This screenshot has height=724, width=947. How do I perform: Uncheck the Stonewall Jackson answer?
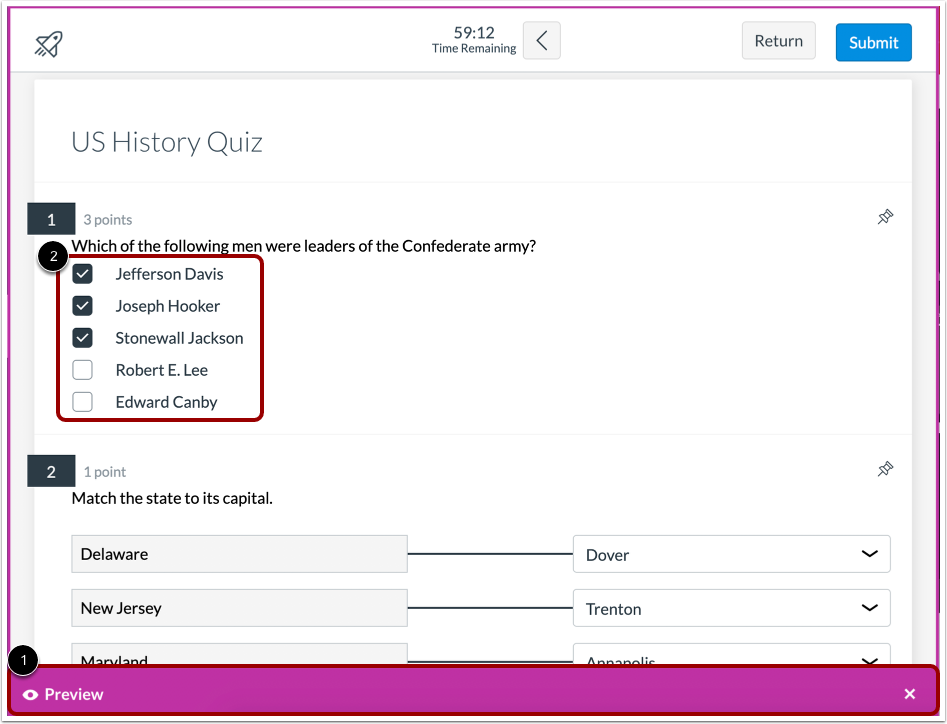pyautogui.click(x=82, y=337)
